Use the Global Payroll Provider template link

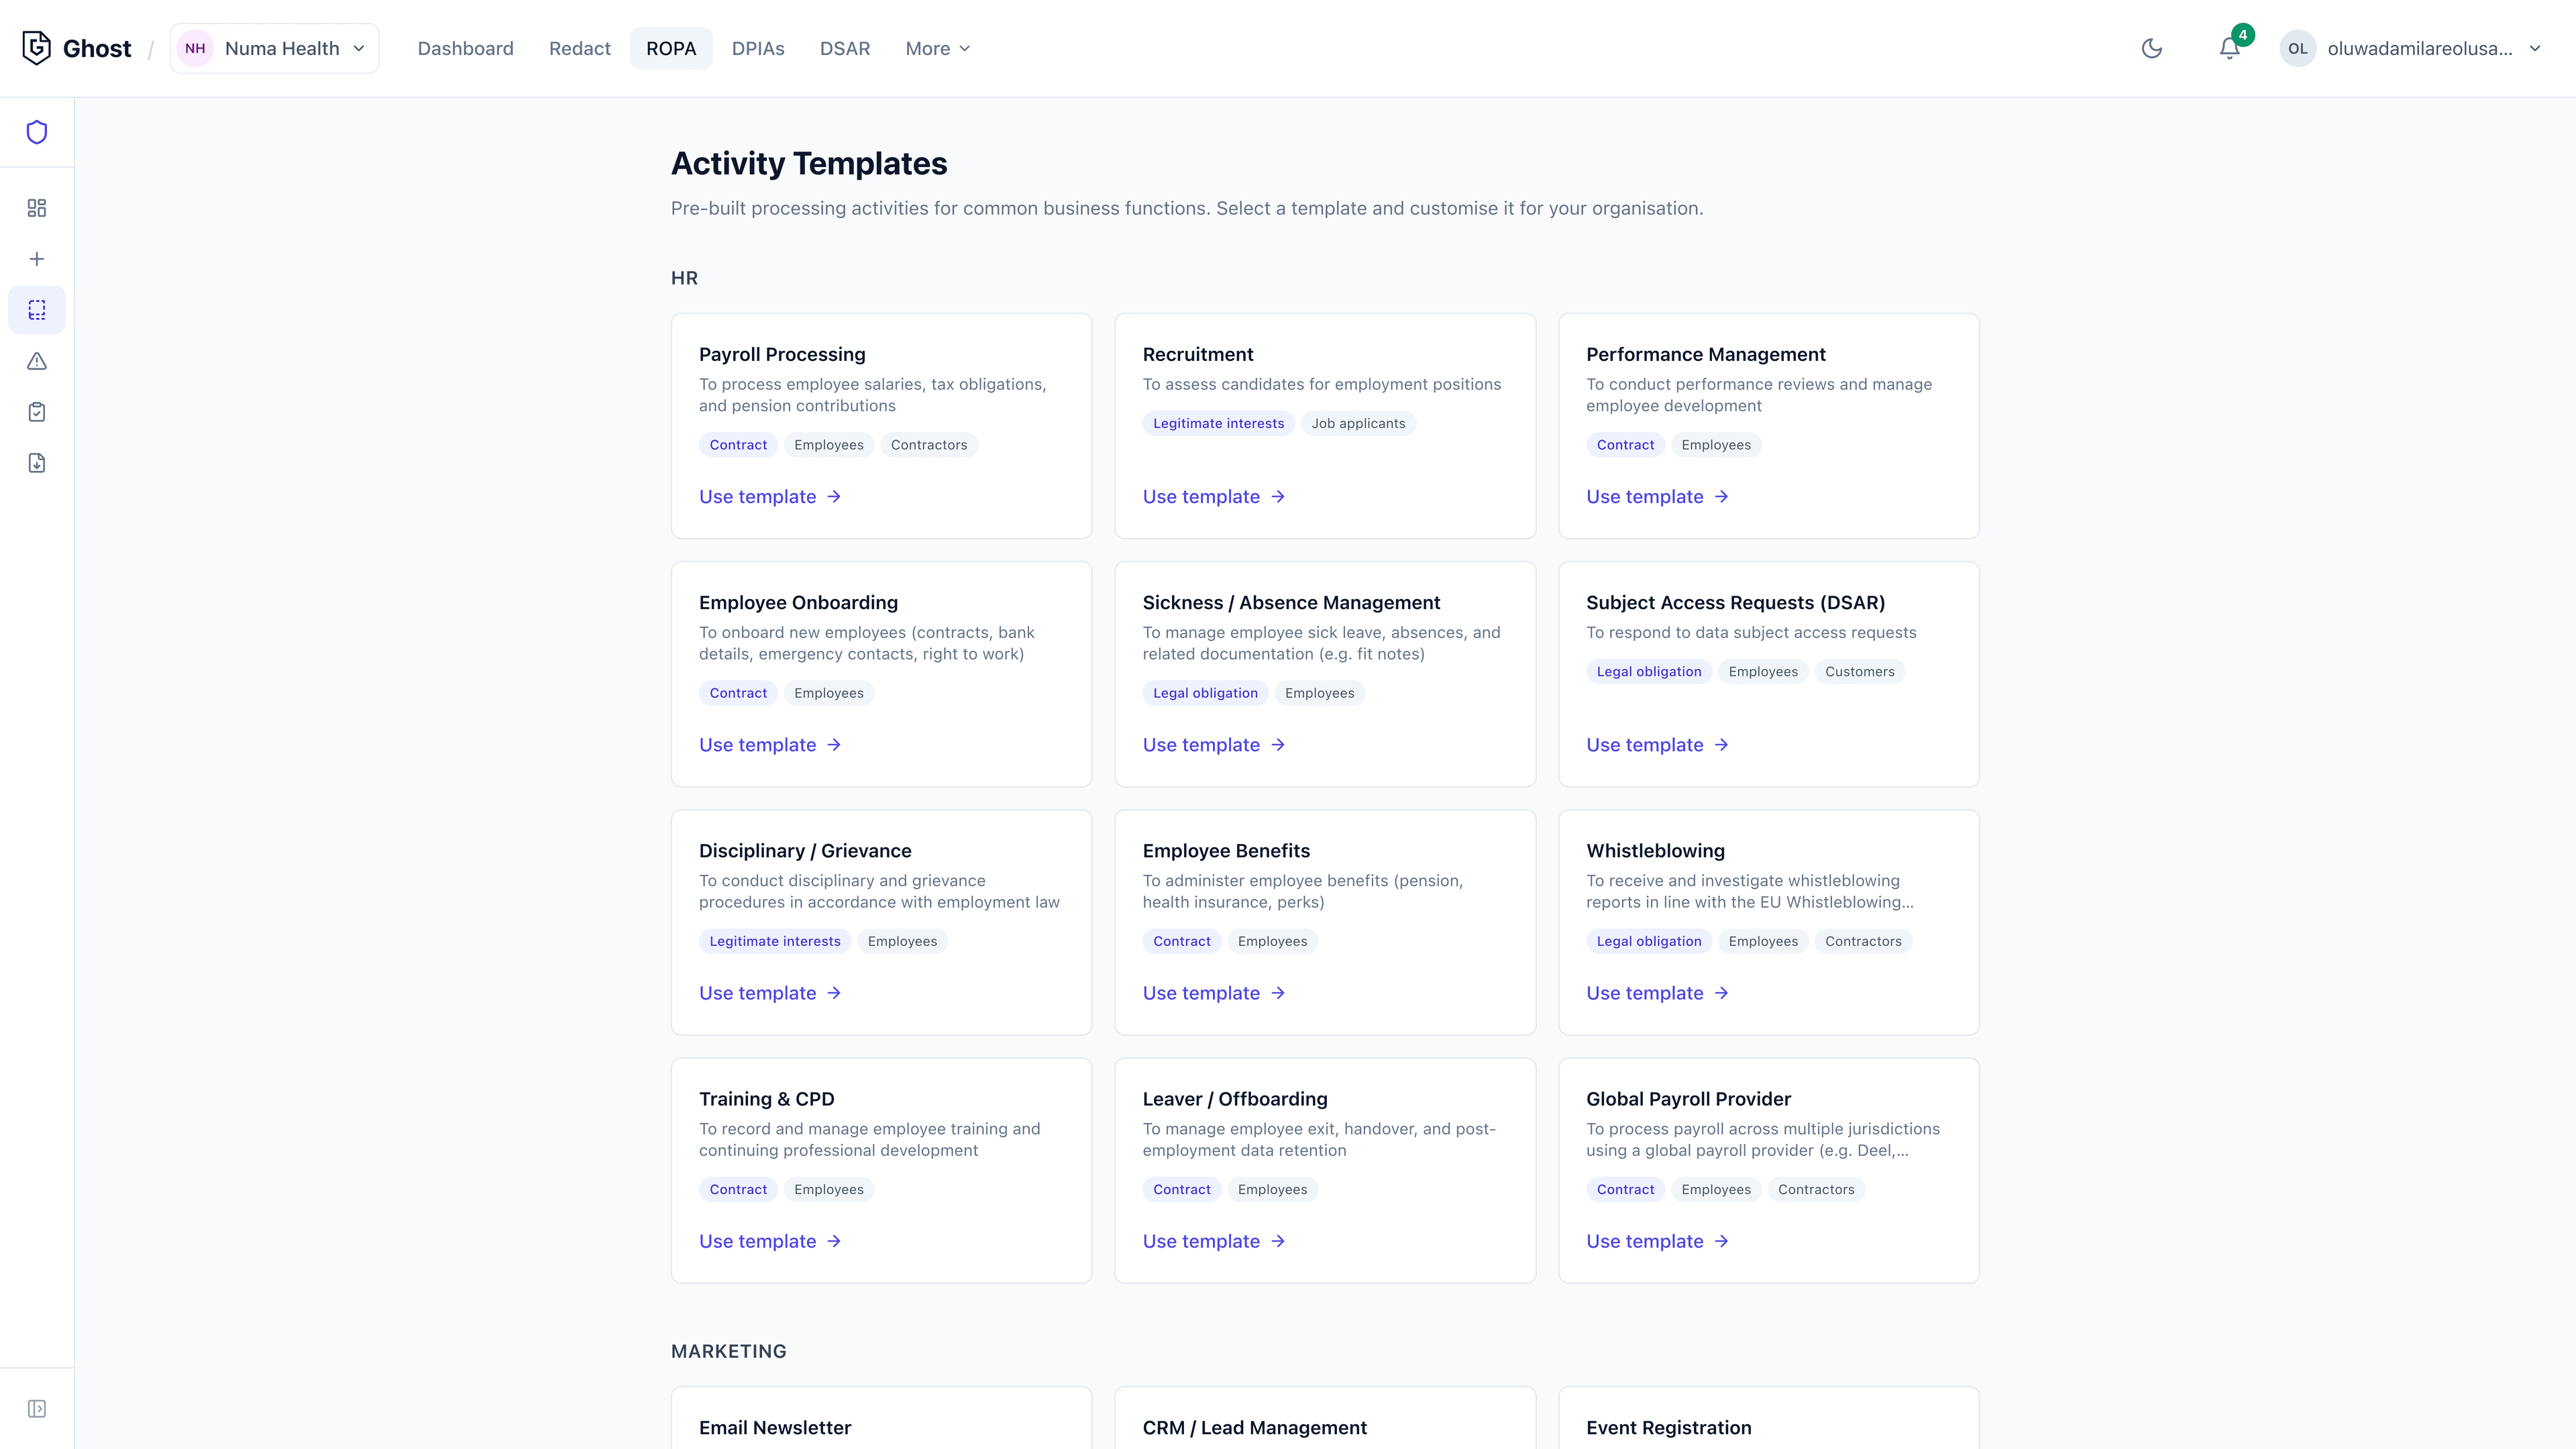(1658, 1241)
